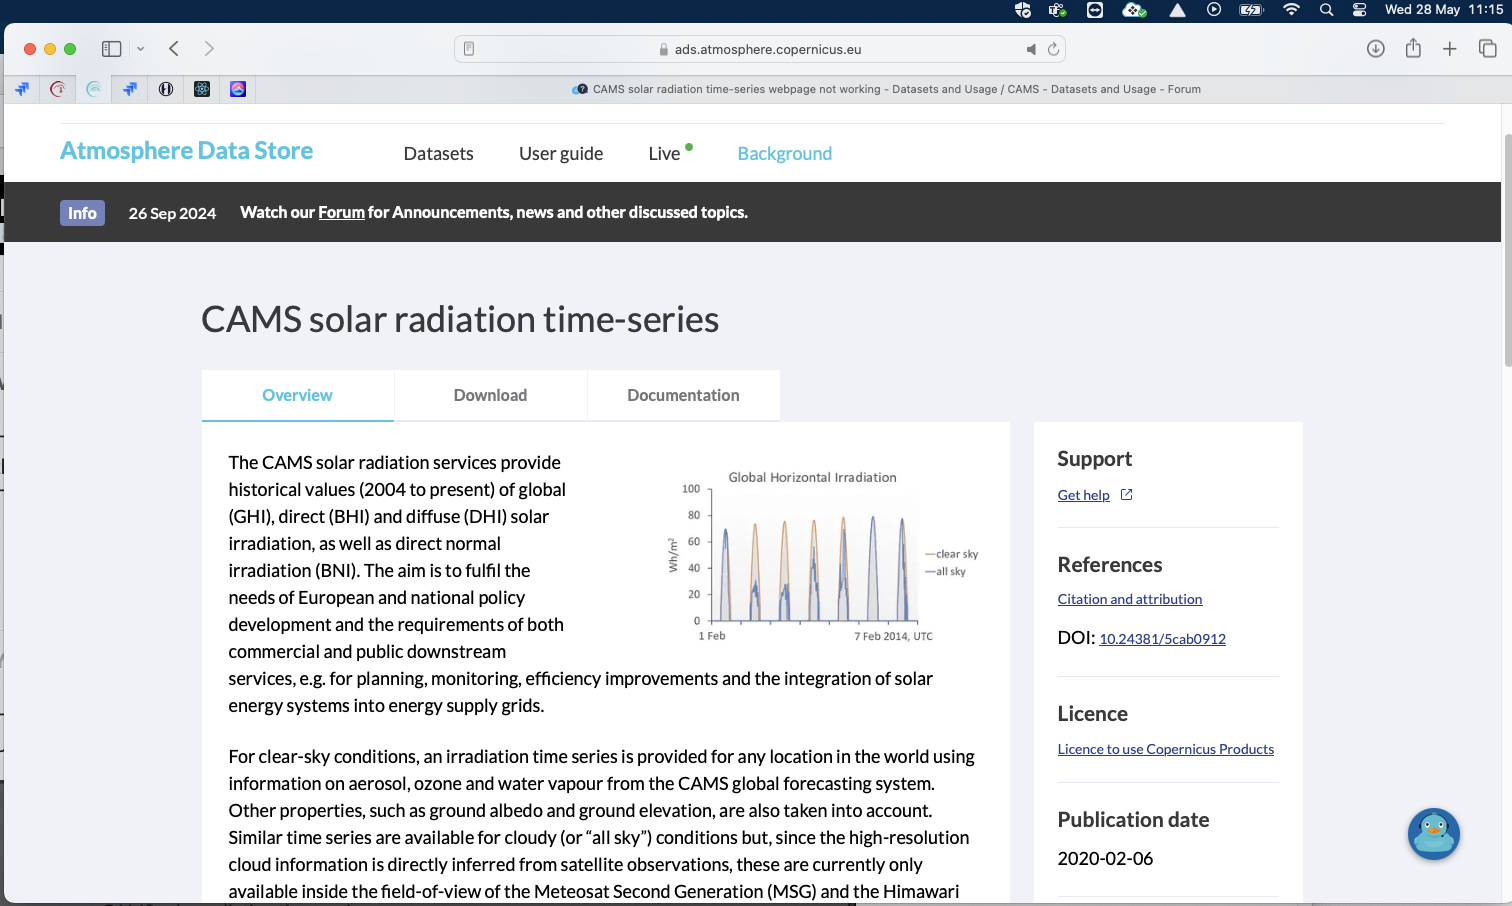
Task: Open the triangle menu bar icon
Action: click(x=1177, y=10)
